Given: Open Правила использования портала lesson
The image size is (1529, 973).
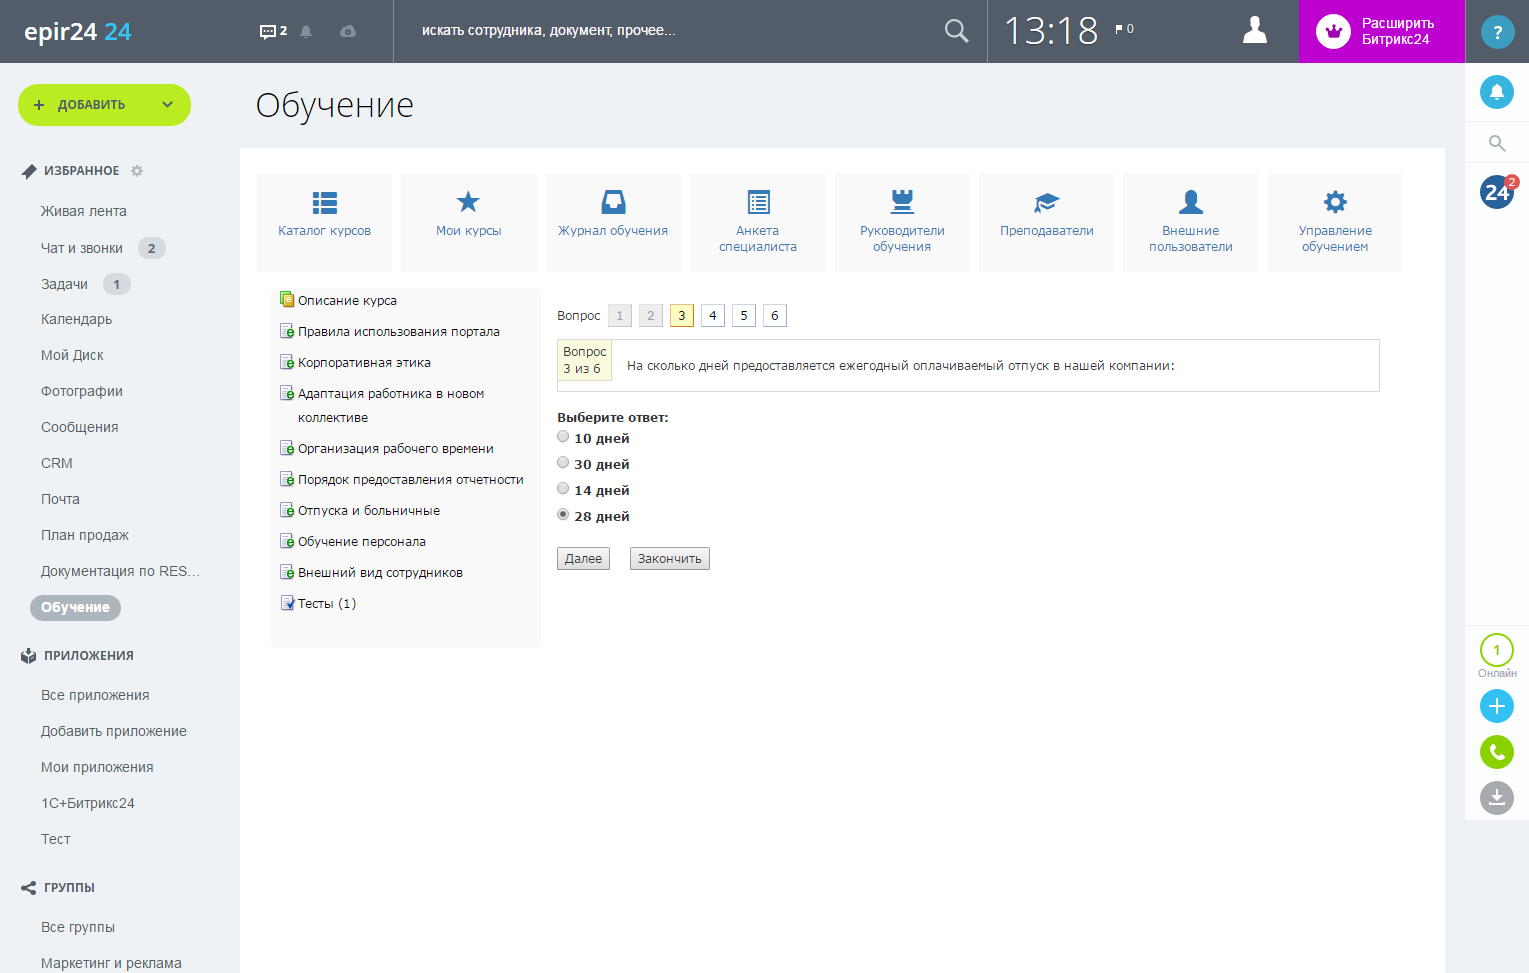Looking at the screenshot, I should click(399, 331).
